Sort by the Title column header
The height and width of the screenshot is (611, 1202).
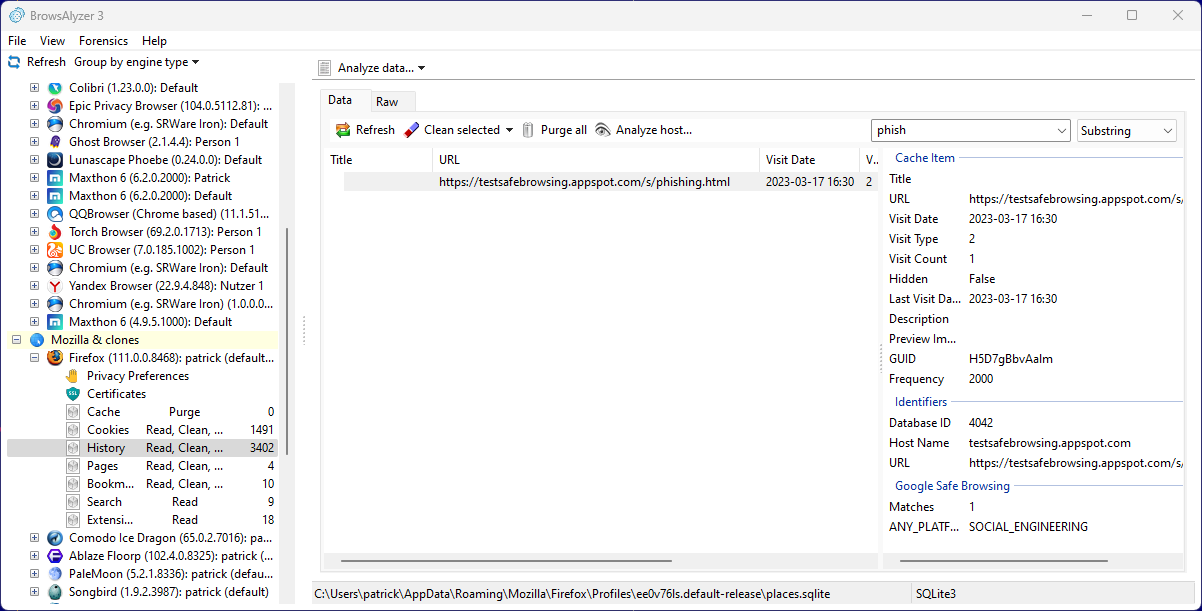click(377, 160)
